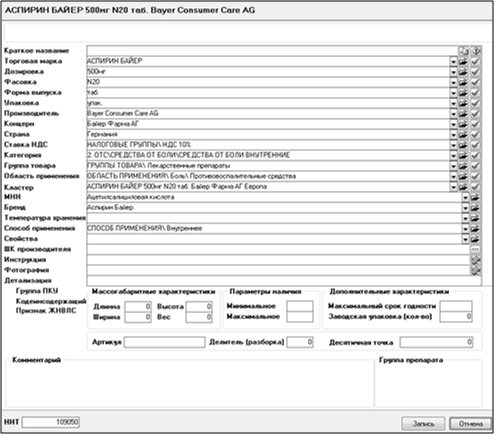Expand the Дозировка dropdown
Screen dimensions: 494x434
tap(453, 72)
